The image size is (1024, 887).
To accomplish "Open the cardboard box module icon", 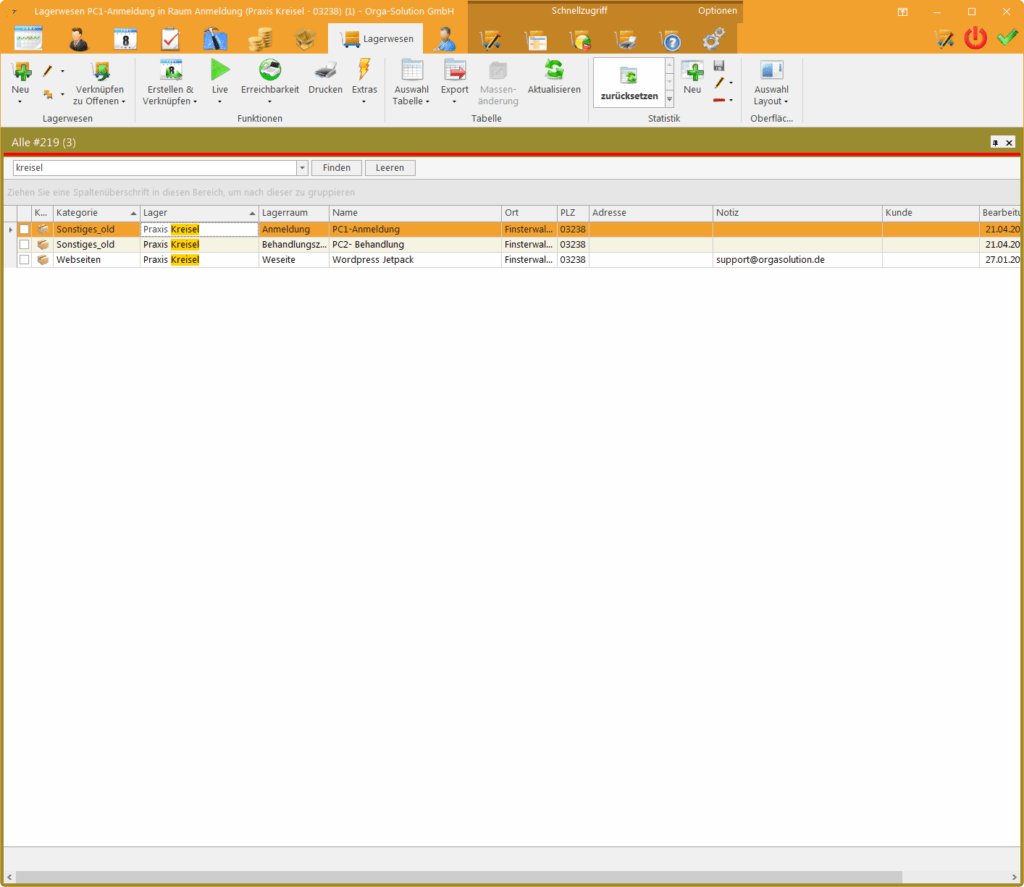I will coord(305,39).
